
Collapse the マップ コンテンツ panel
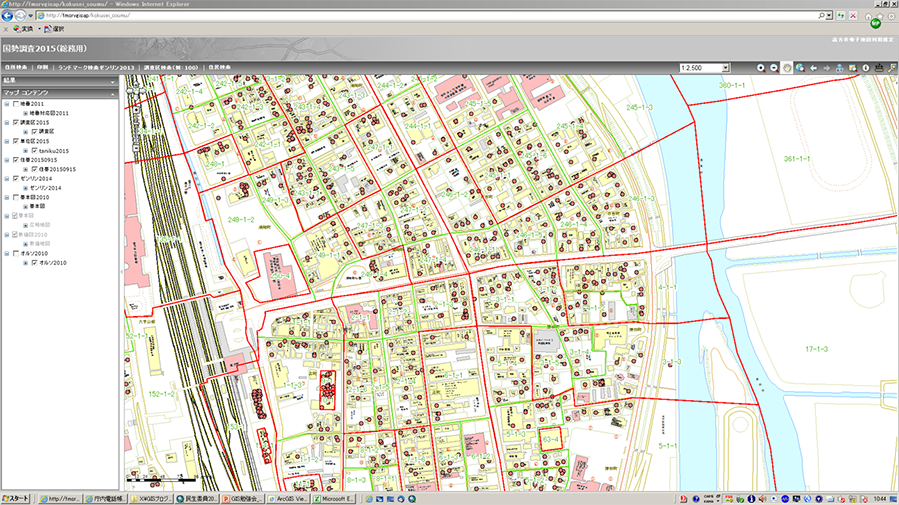coord(114,93)
